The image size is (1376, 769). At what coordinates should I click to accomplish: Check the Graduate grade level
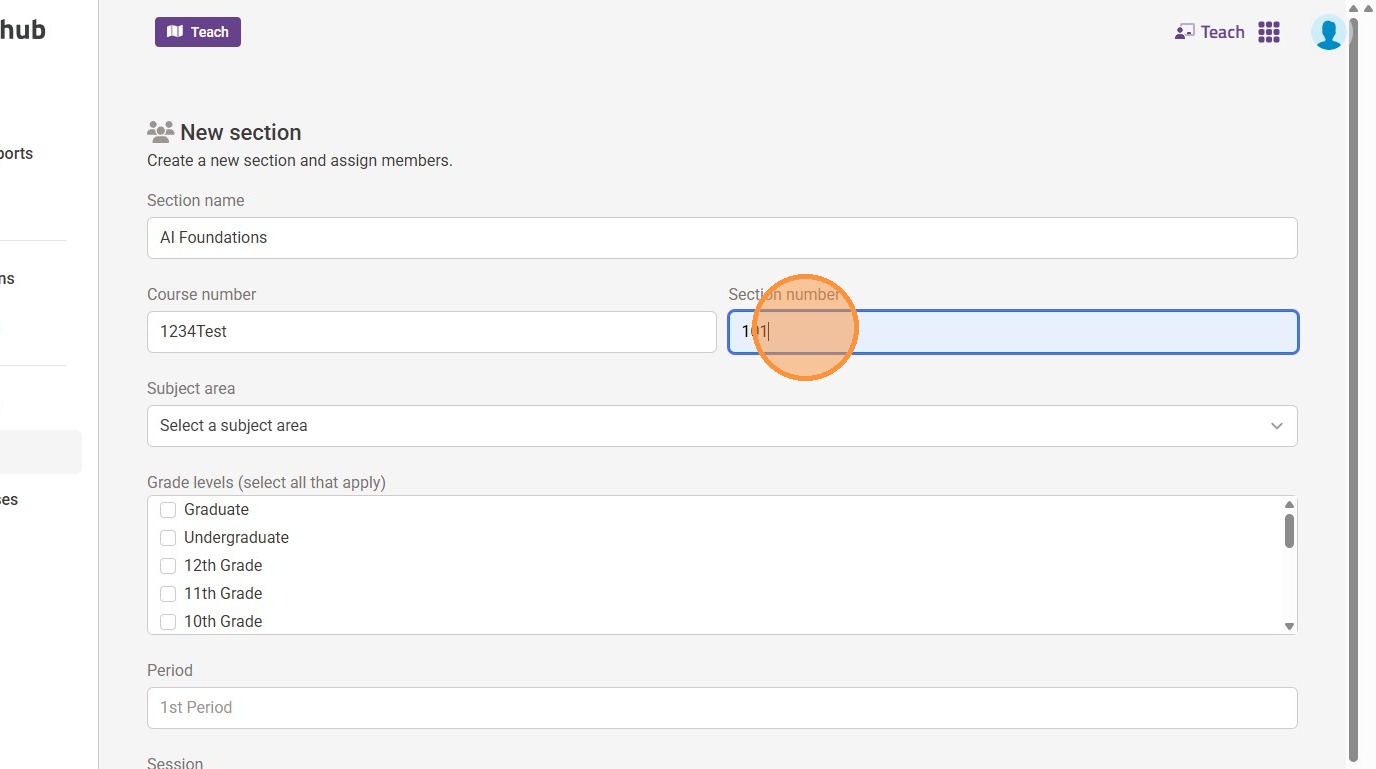168,510
